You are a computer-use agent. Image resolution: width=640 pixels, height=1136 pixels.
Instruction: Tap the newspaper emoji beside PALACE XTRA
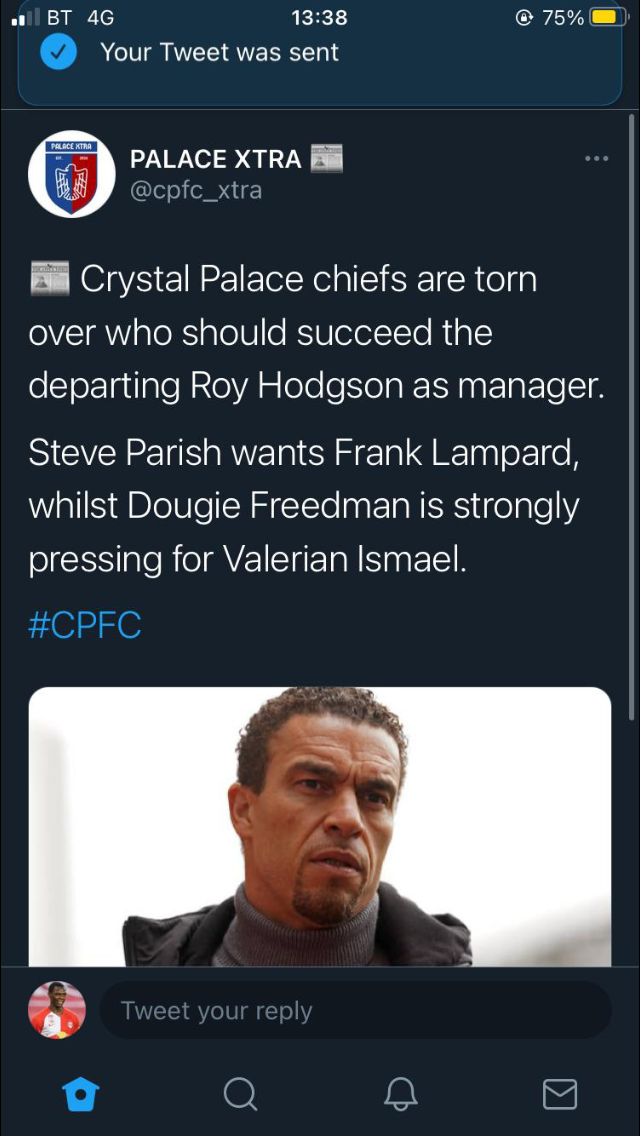click(327, 159)
